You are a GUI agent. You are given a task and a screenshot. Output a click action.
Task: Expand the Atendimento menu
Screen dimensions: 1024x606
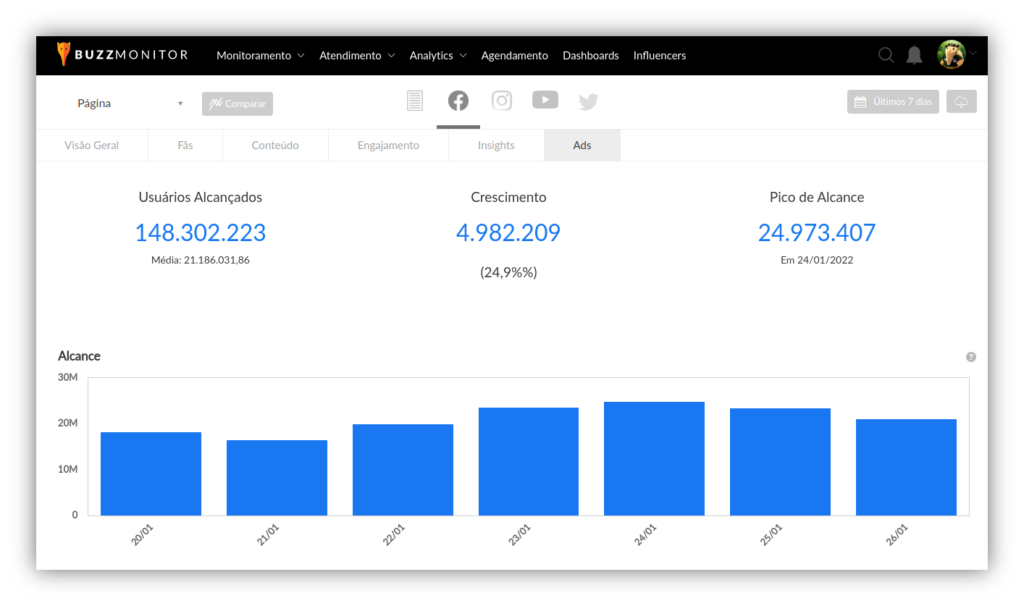[357, 56]
